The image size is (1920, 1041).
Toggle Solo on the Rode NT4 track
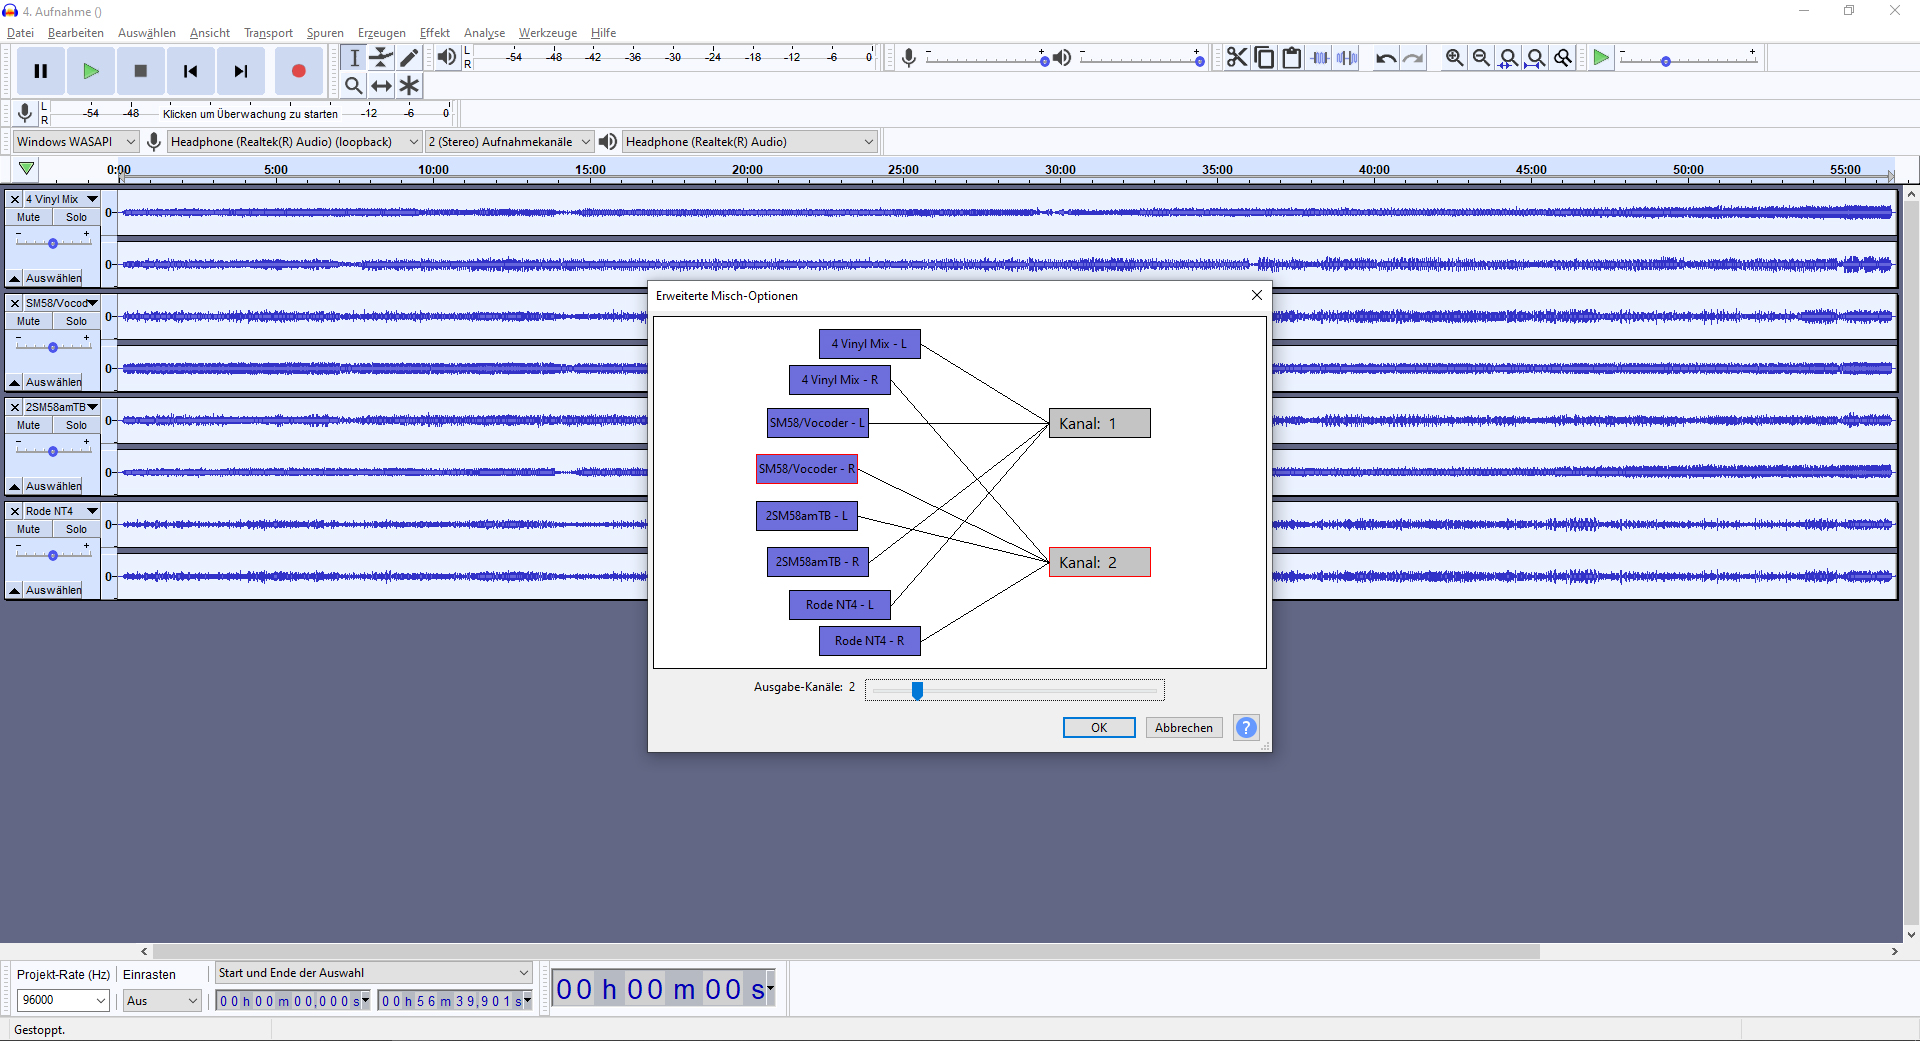coord(76,529)
